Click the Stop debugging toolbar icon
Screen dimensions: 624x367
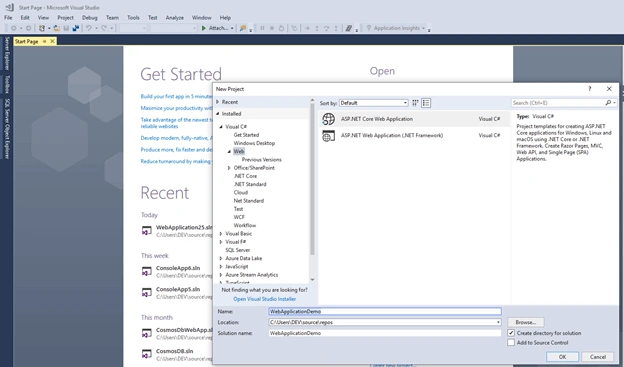click(x=272, y=28)
